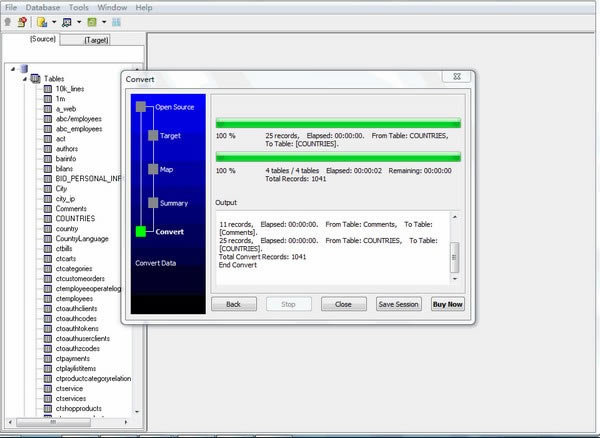Click the green Convert step indicator
This screenshot has height=438, width=600.
point(141,232)
